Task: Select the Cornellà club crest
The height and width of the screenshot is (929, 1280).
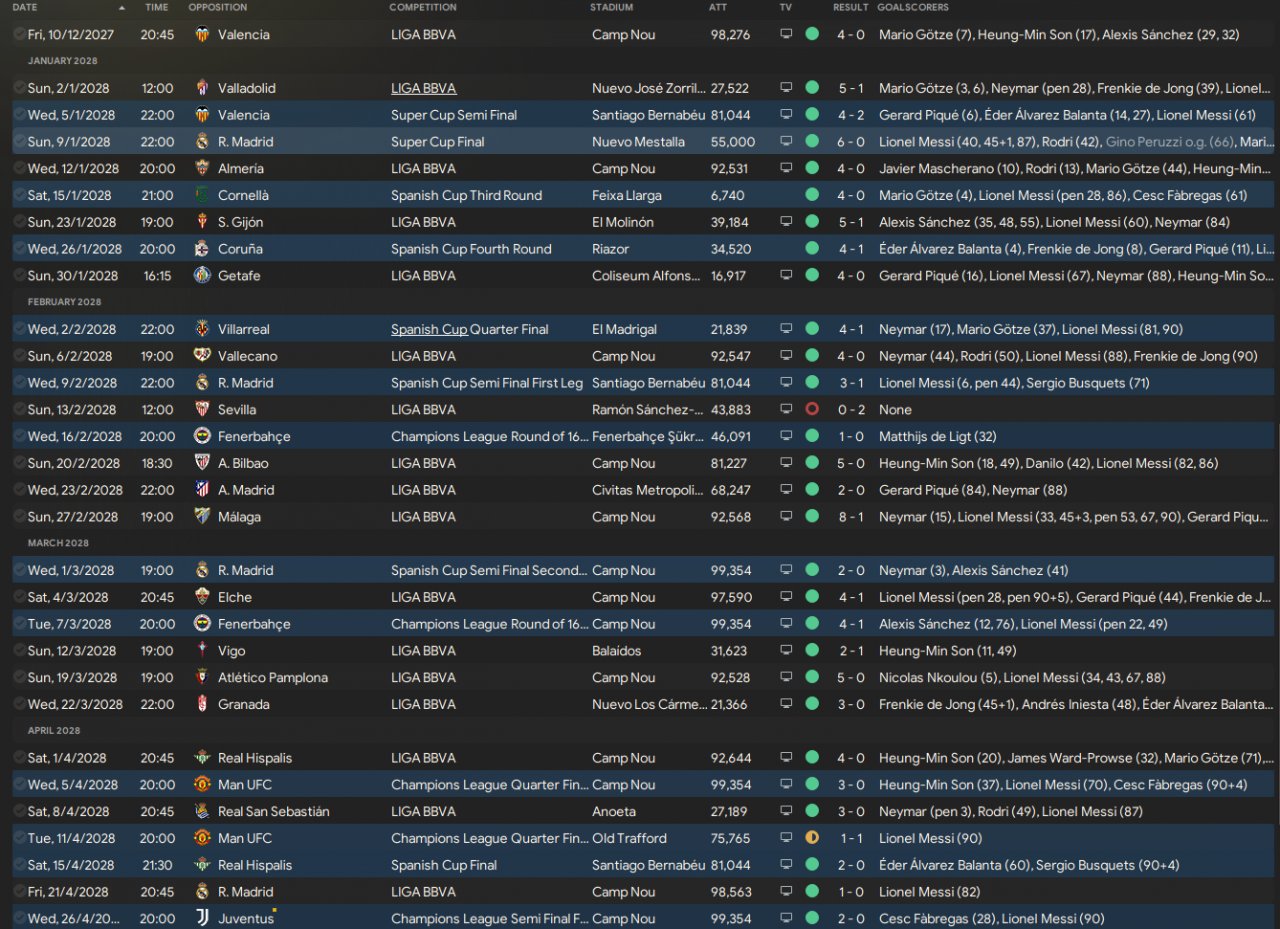Action: 202,195
